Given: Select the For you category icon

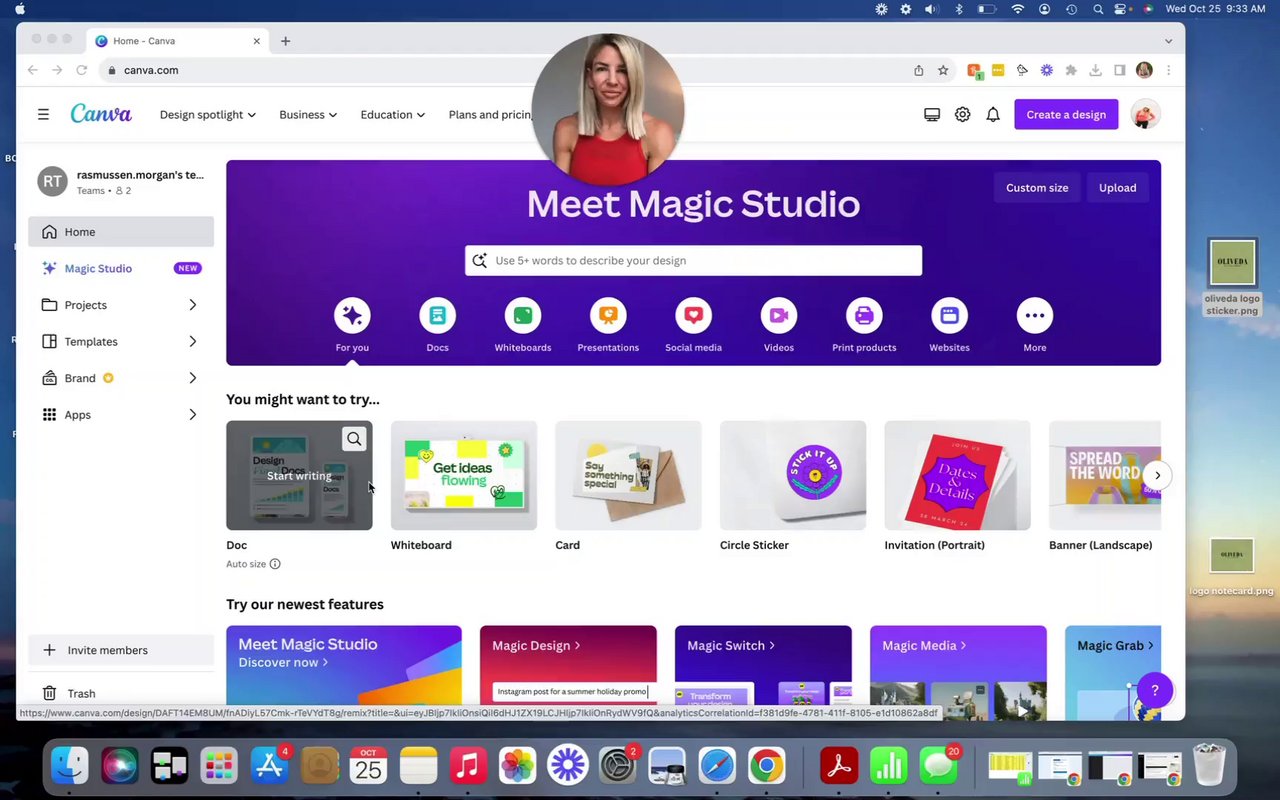Looking at the screenshot, I should (352, 315).
